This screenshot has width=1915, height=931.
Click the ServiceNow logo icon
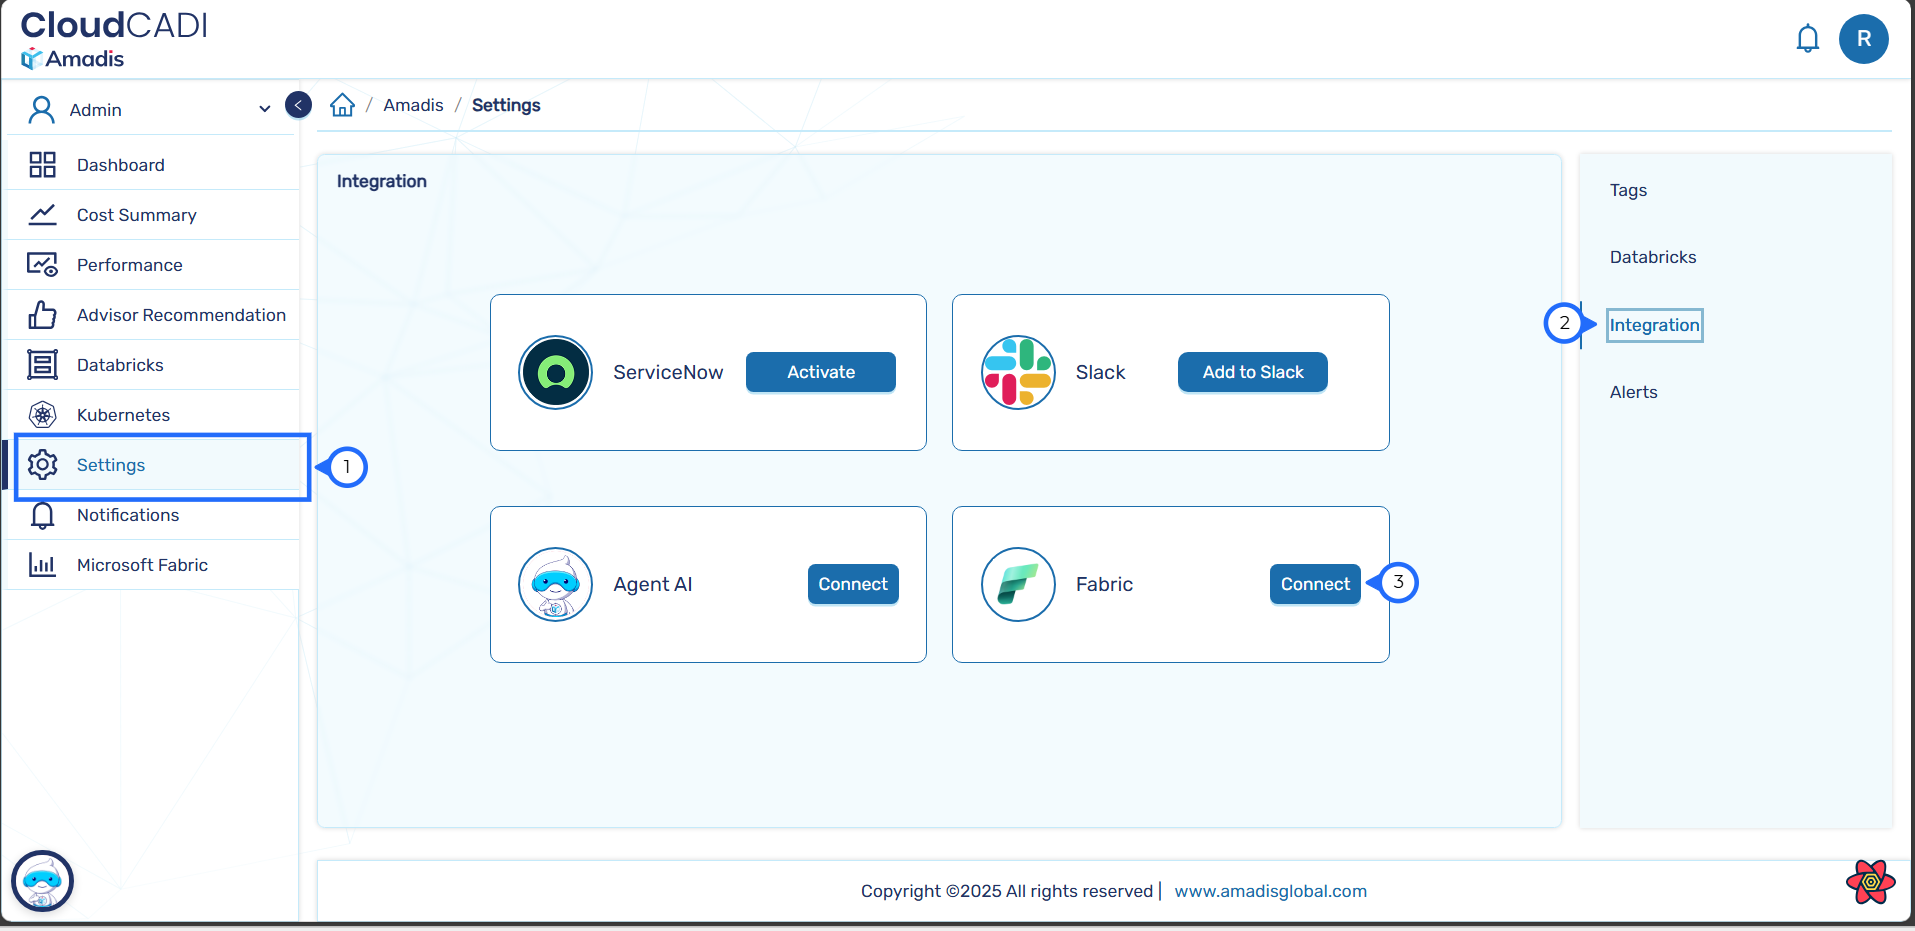[x=555, y=372]
